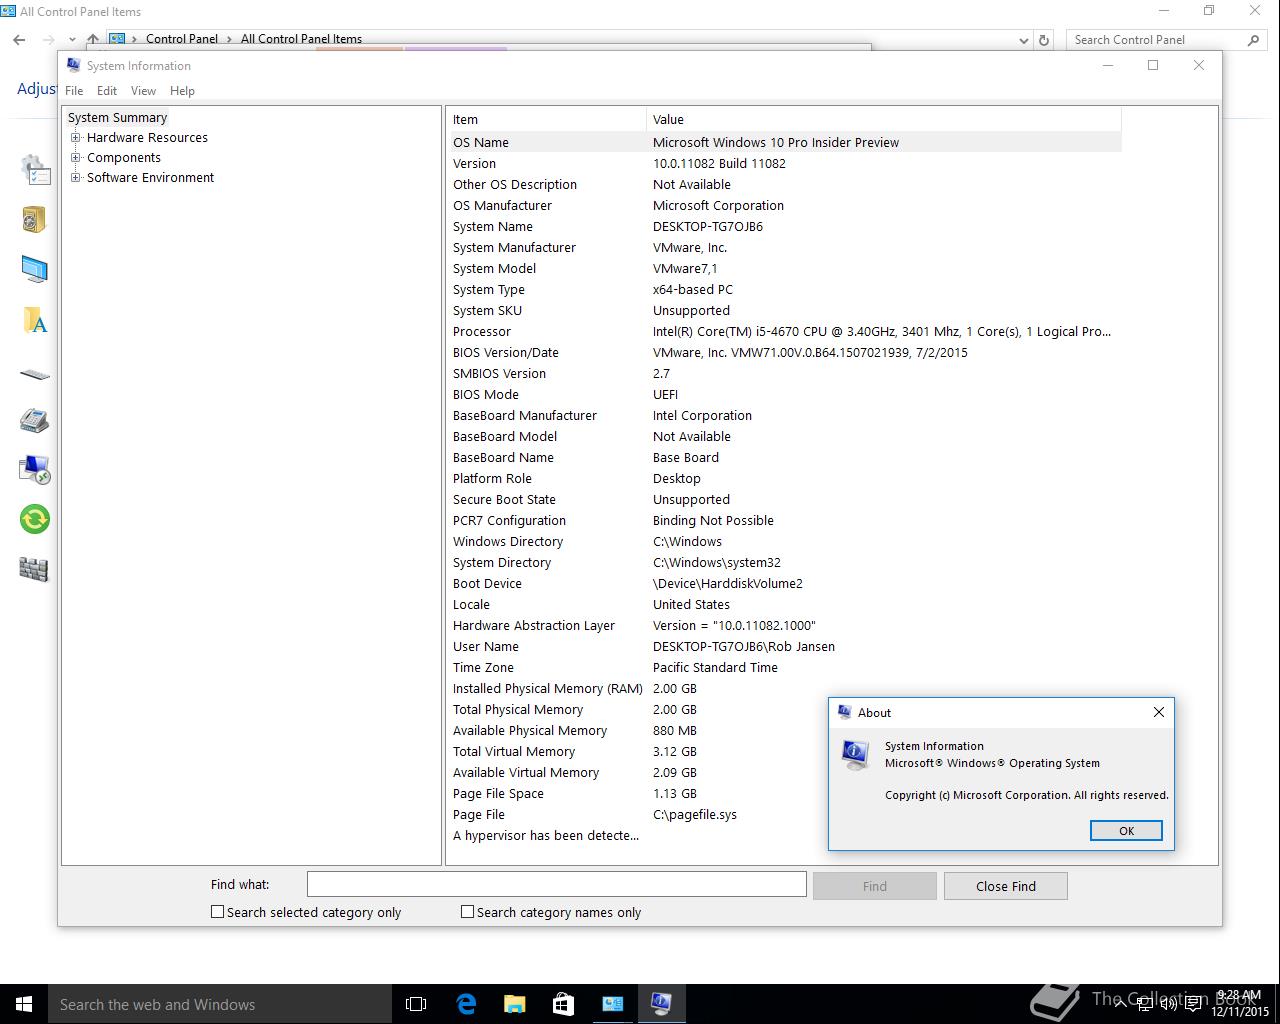1280x1024 pixels.
Task: Open the Help menu
Action: (182, 90)
